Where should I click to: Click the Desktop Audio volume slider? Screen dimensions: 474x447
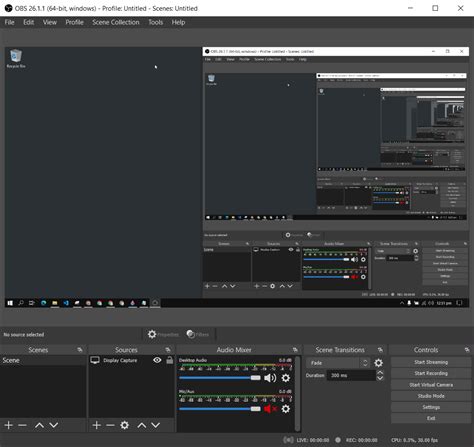[220, 378]
